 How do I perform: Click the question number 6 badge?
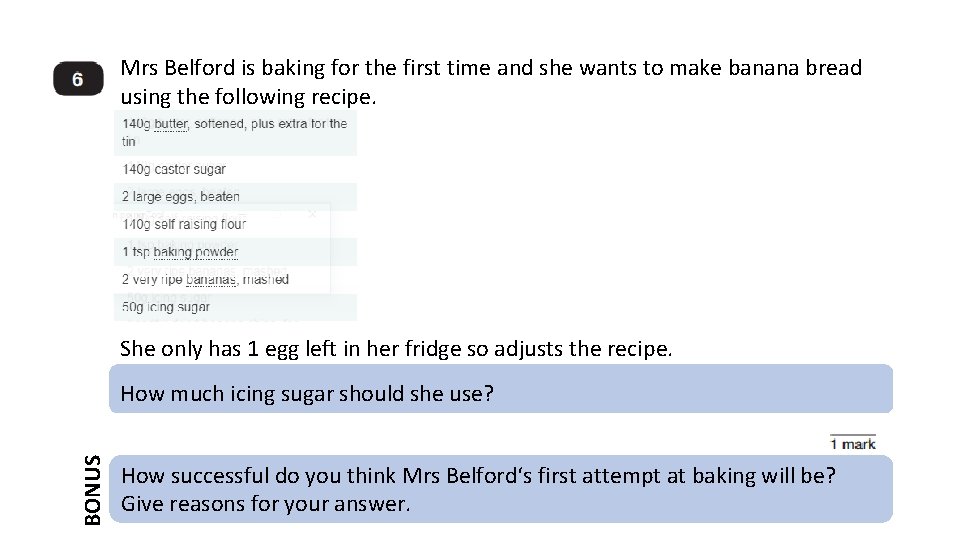tap(78, 81)
